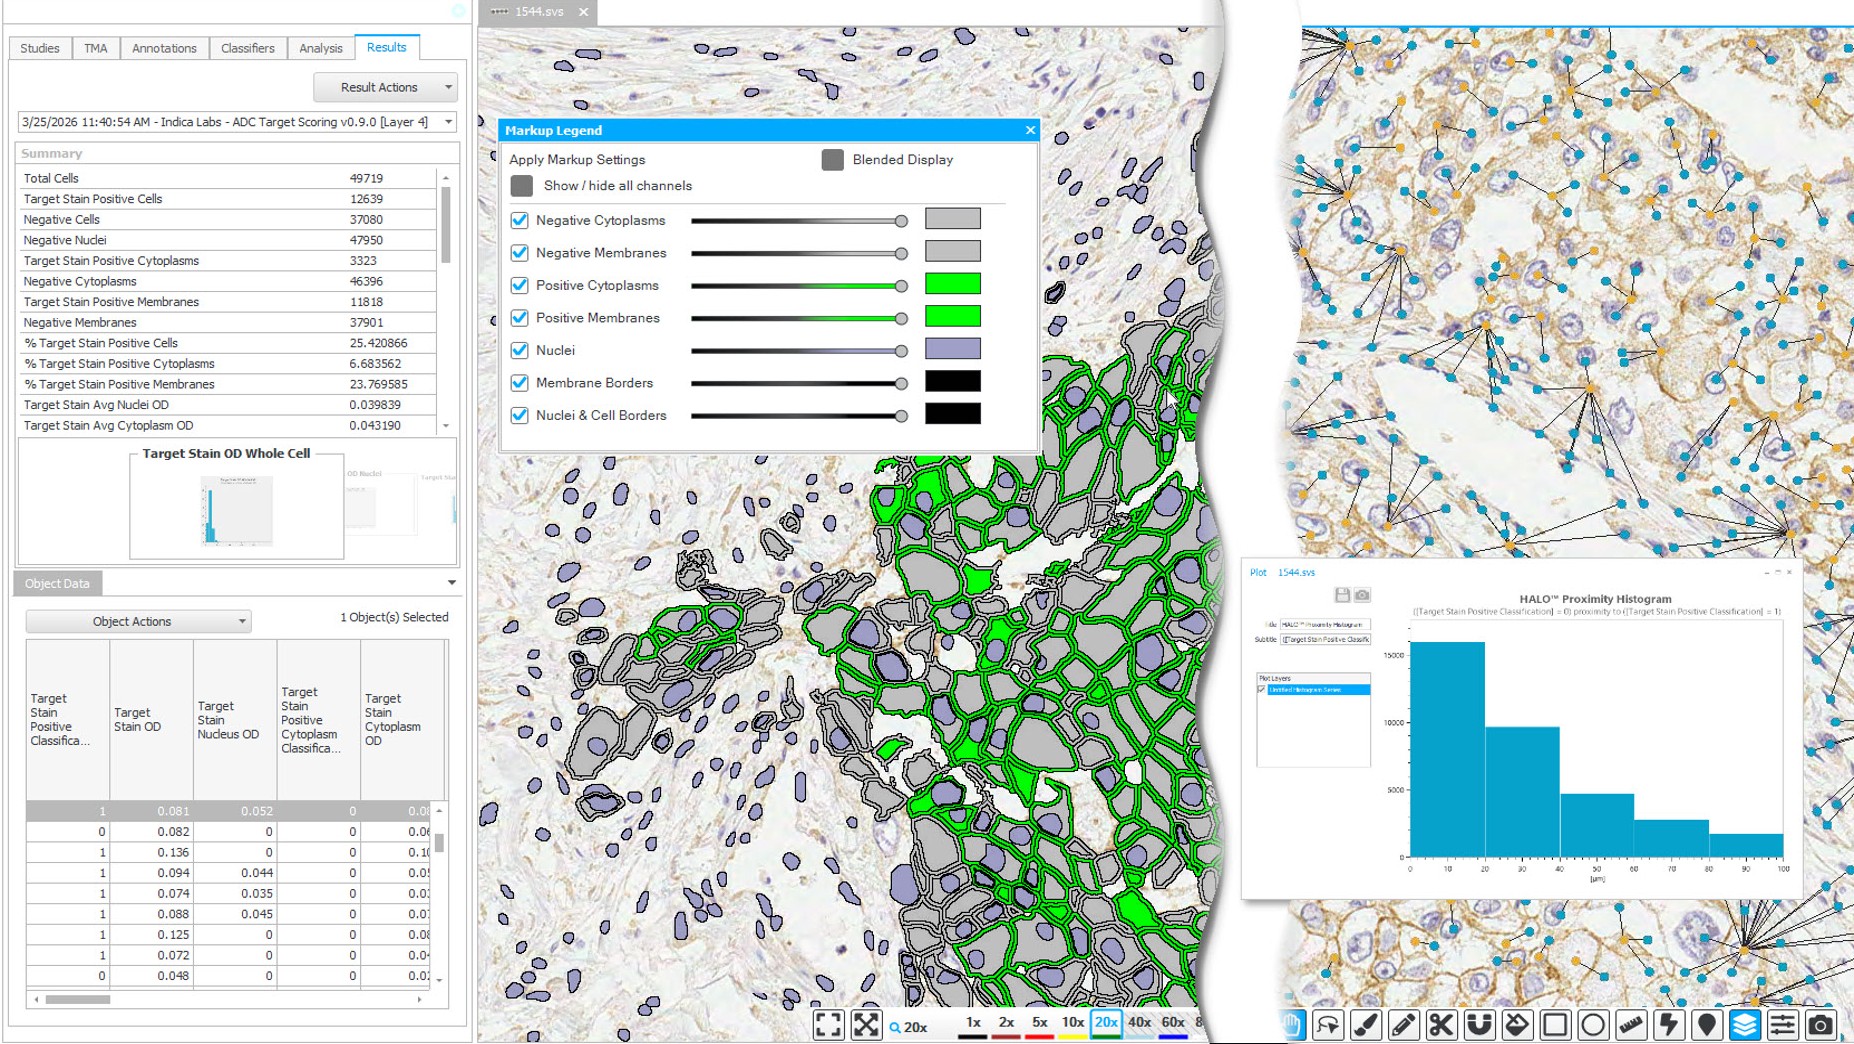Screen dimensions: 1854x1044
Task: Toggle the histogram series checkbox in Plot Layers
Action: 1261,690
